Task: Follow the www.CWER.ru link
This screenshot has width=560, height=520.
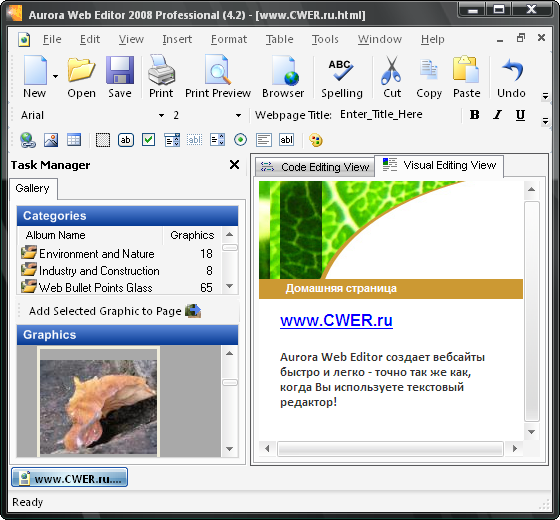Action: [336, 320]
